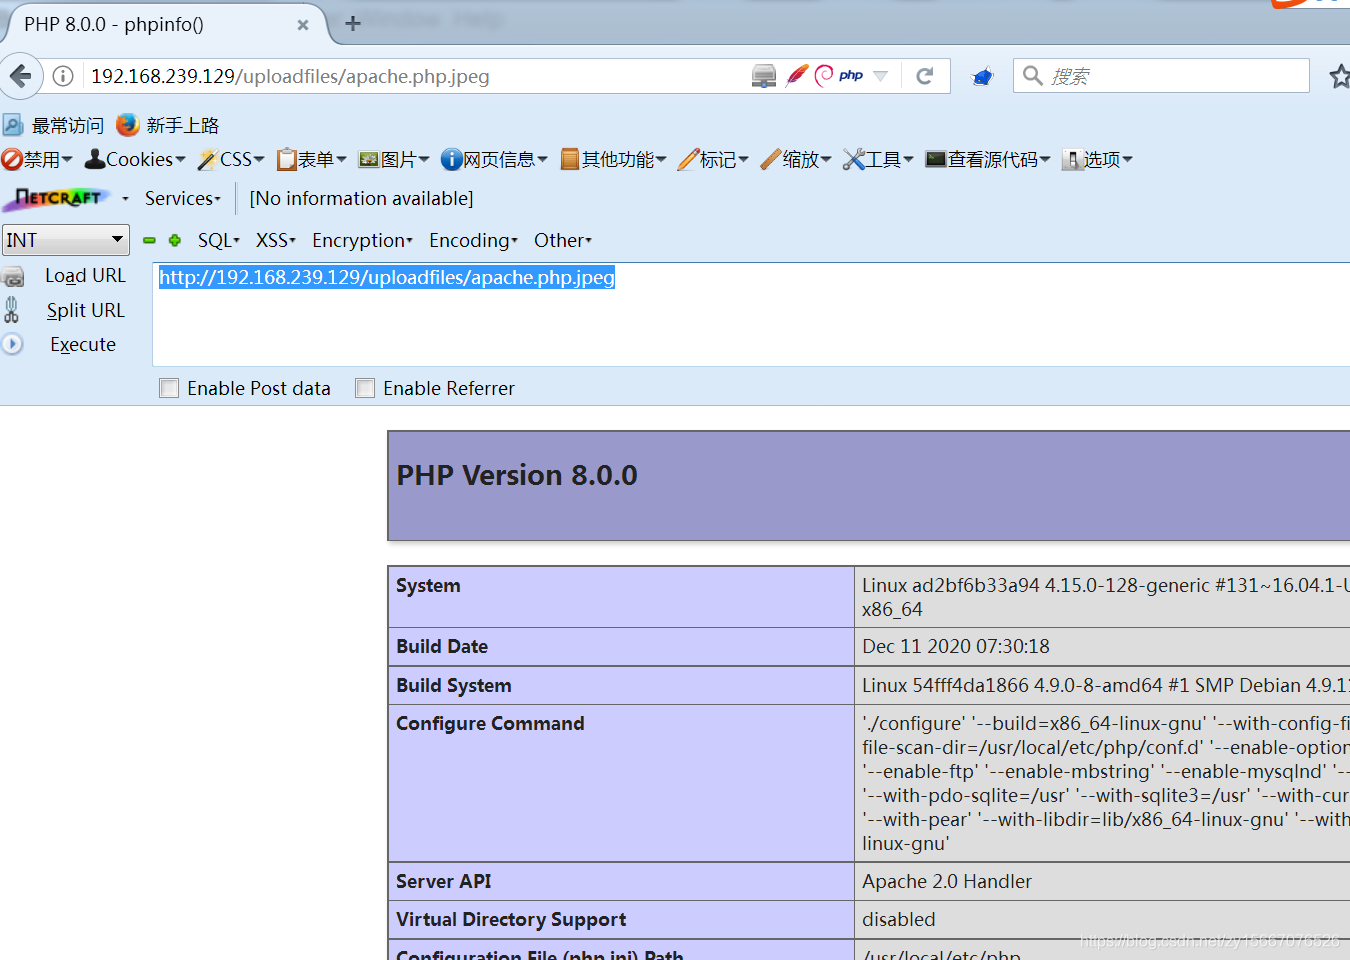Click the server icon in the address bar

coord(764,76)
